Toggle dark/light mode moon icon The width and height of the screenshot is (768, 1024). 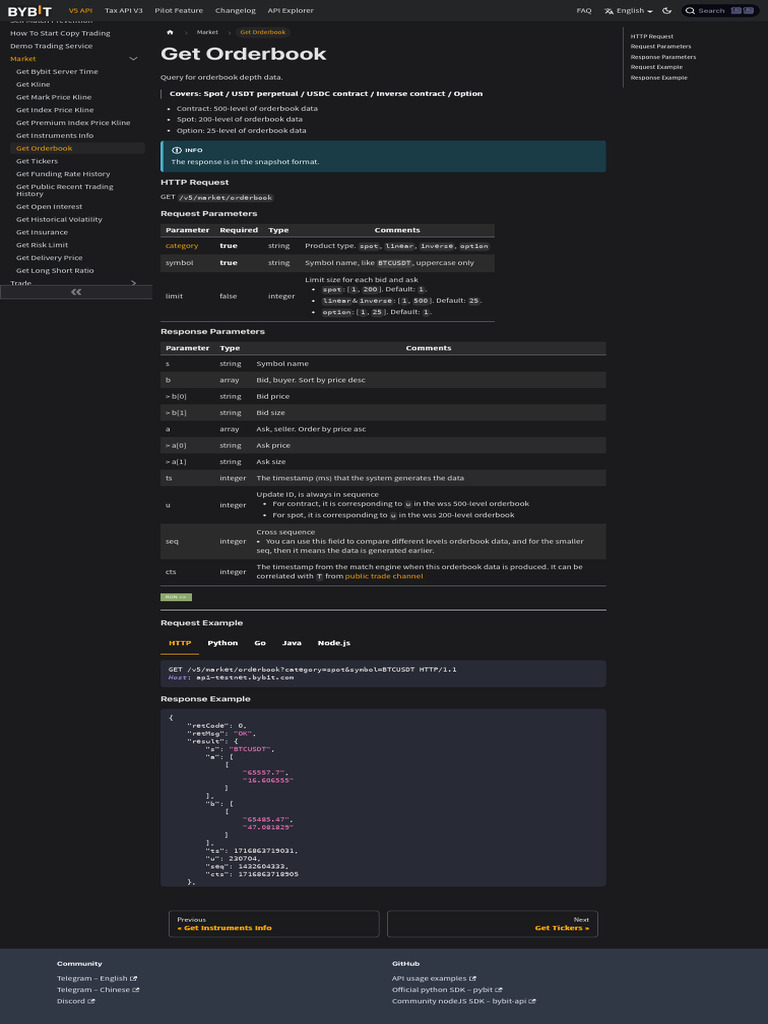tap(668, 10)
